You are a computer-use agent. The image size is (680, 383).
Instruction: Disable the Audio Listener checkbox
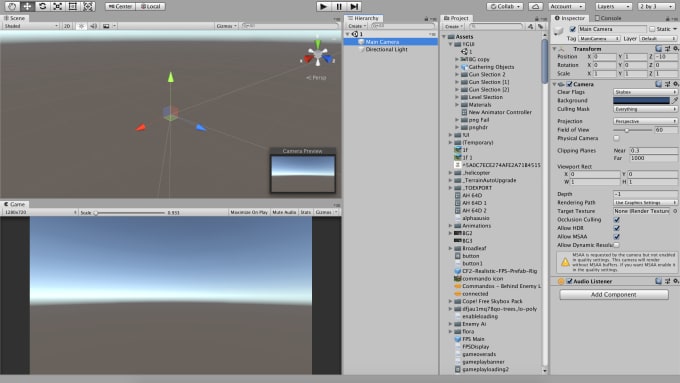569,281
